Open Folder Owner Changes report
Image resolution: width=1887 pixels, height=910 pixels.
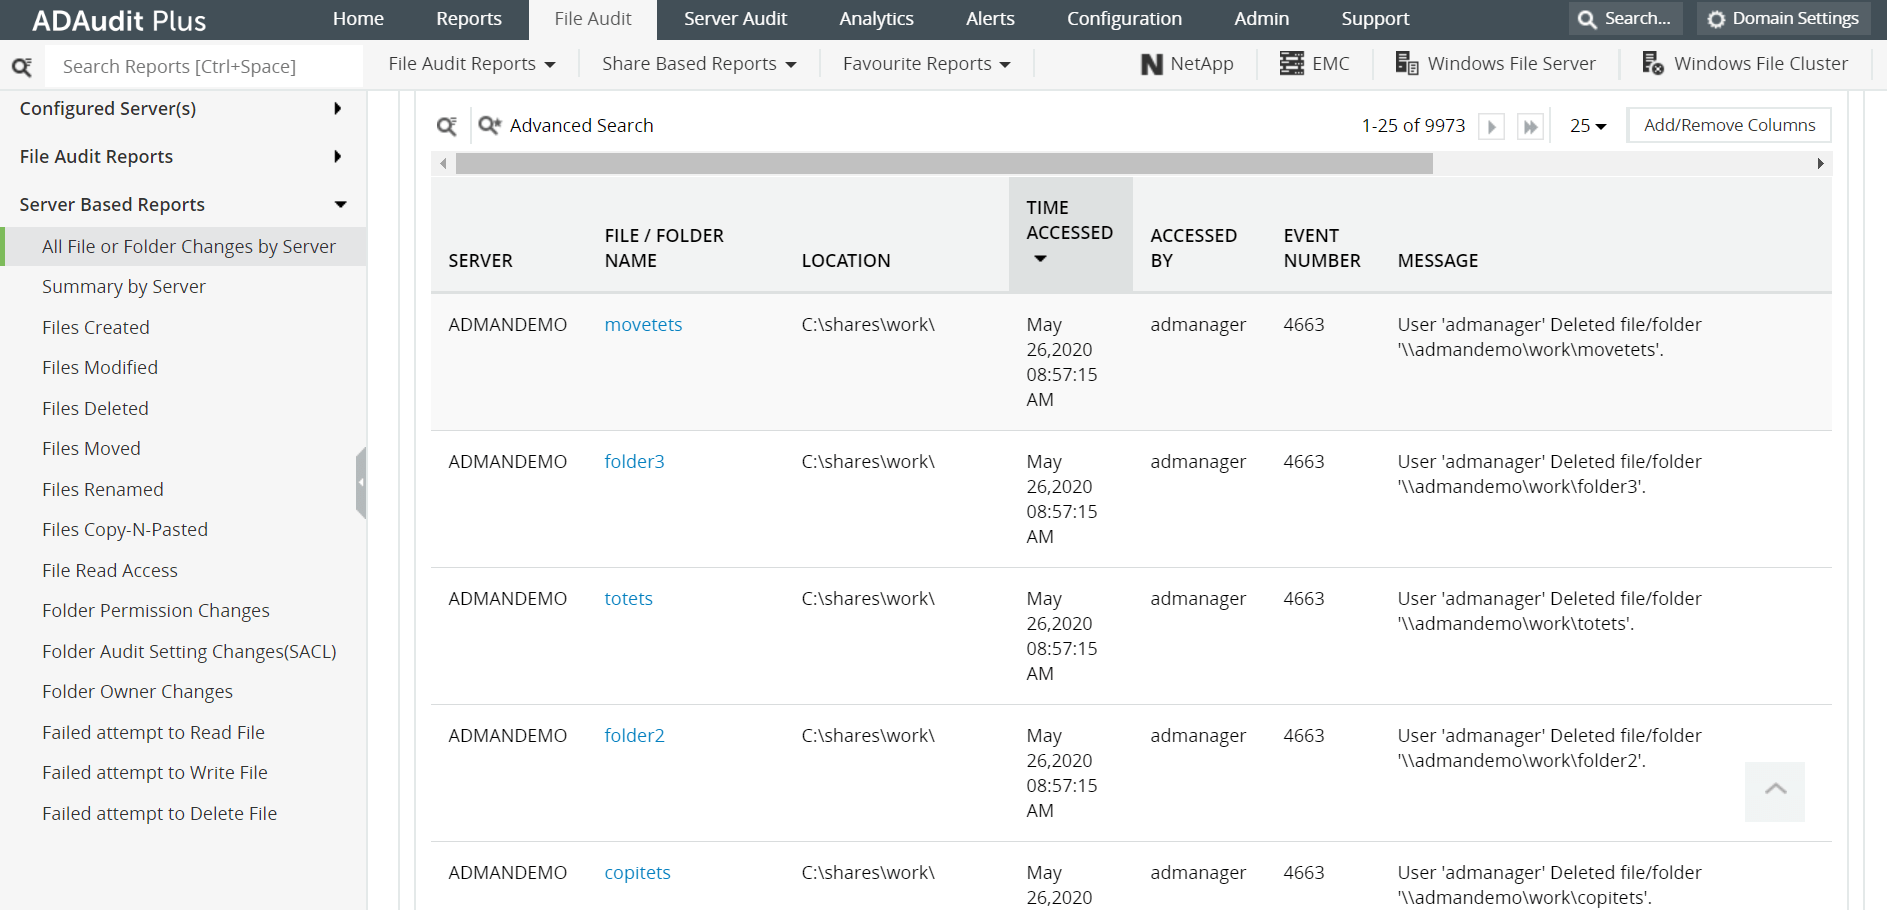coord(137,692)
